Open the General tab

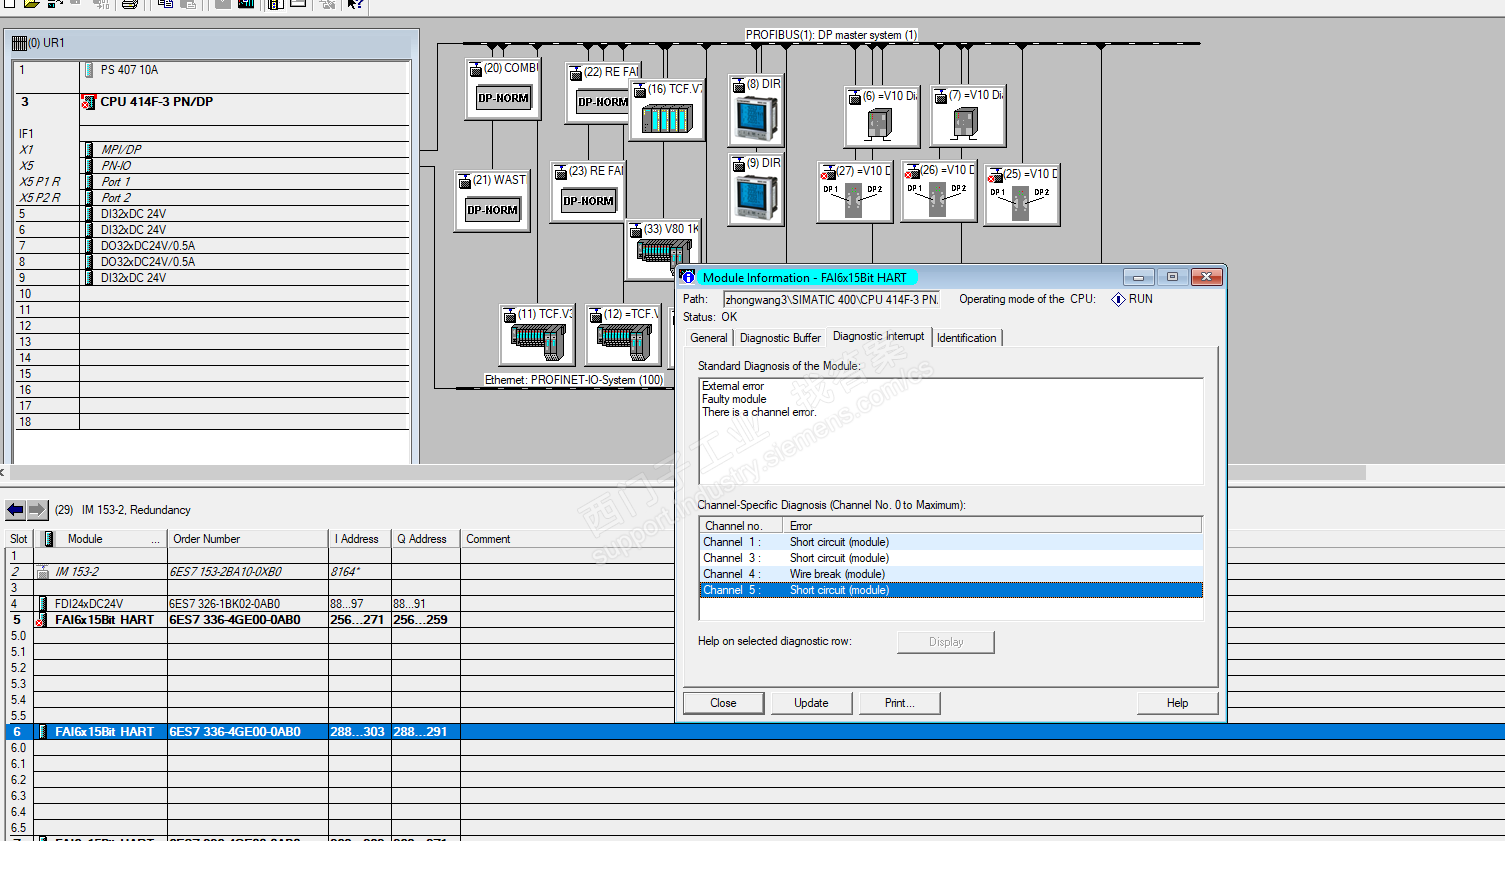[709, 338]
